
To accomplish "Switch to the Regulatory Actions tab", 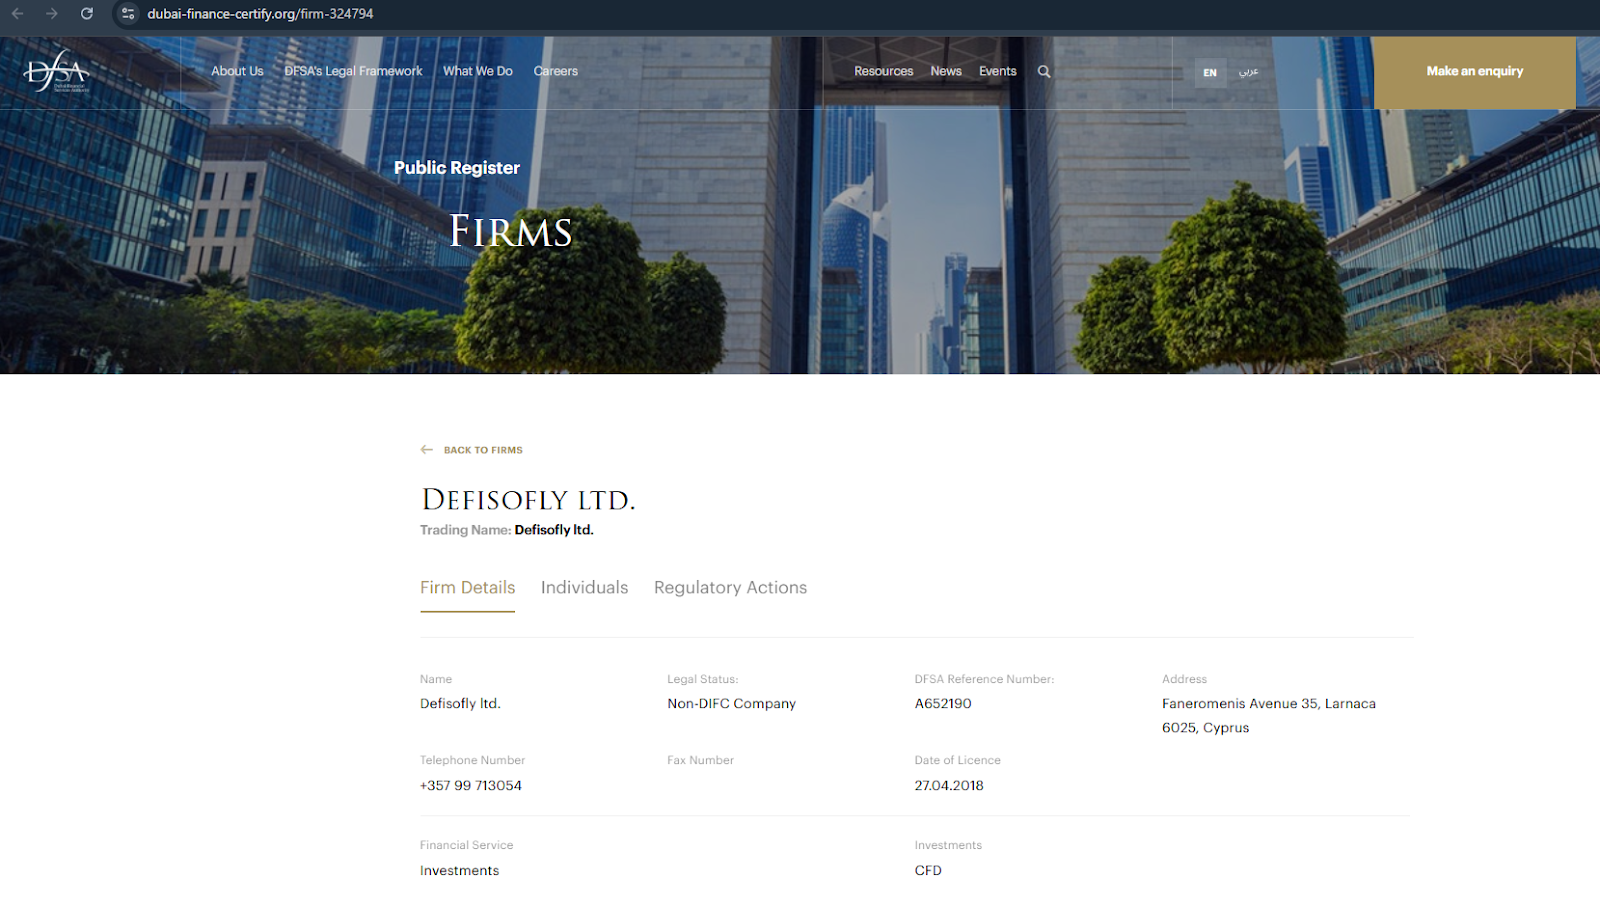I will tap(731, 588).
